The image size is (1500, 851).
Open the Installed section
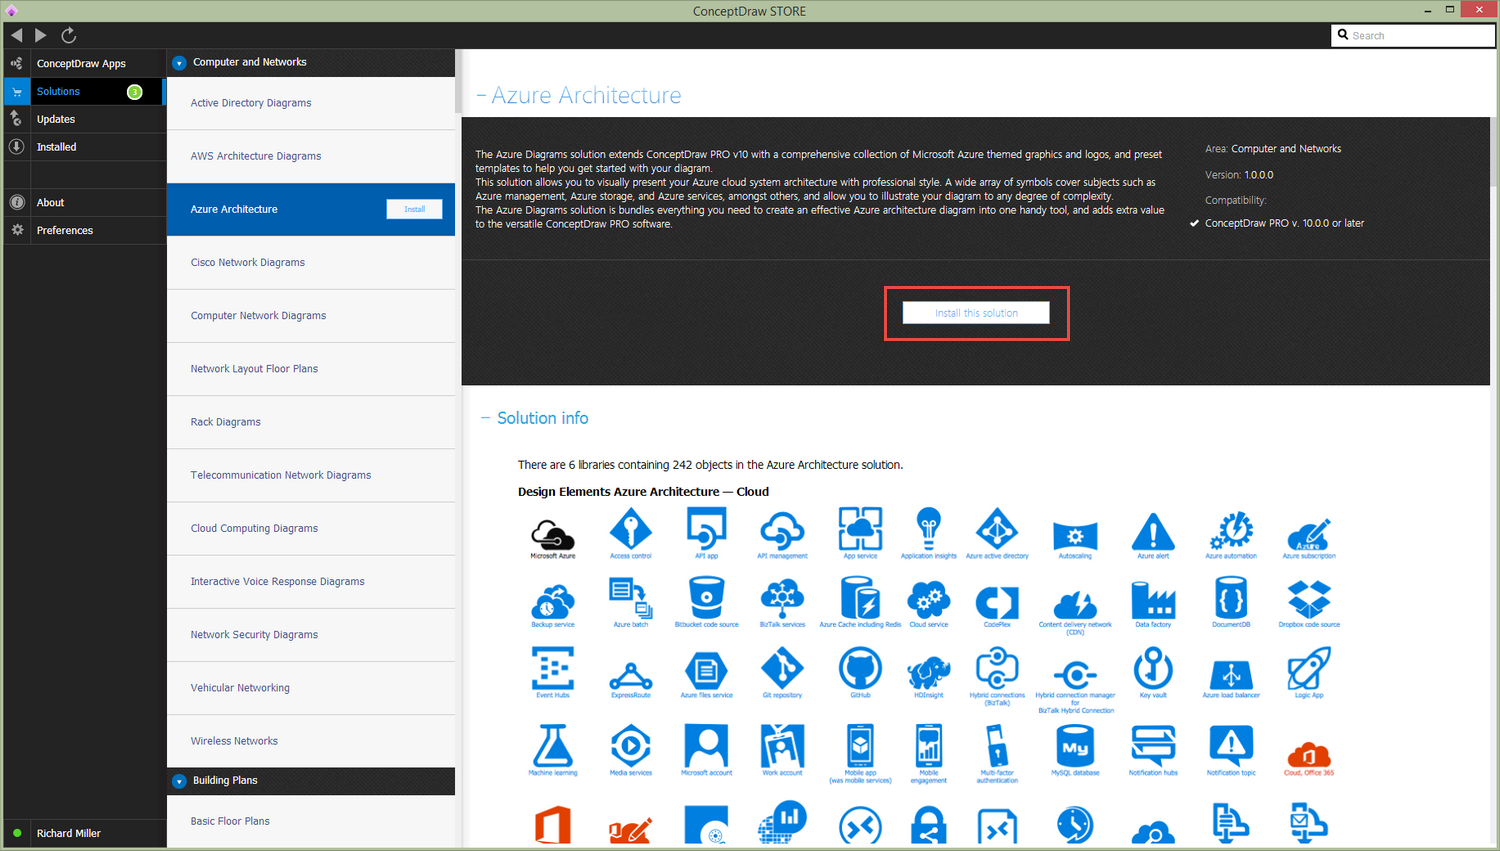coord(58,146)
